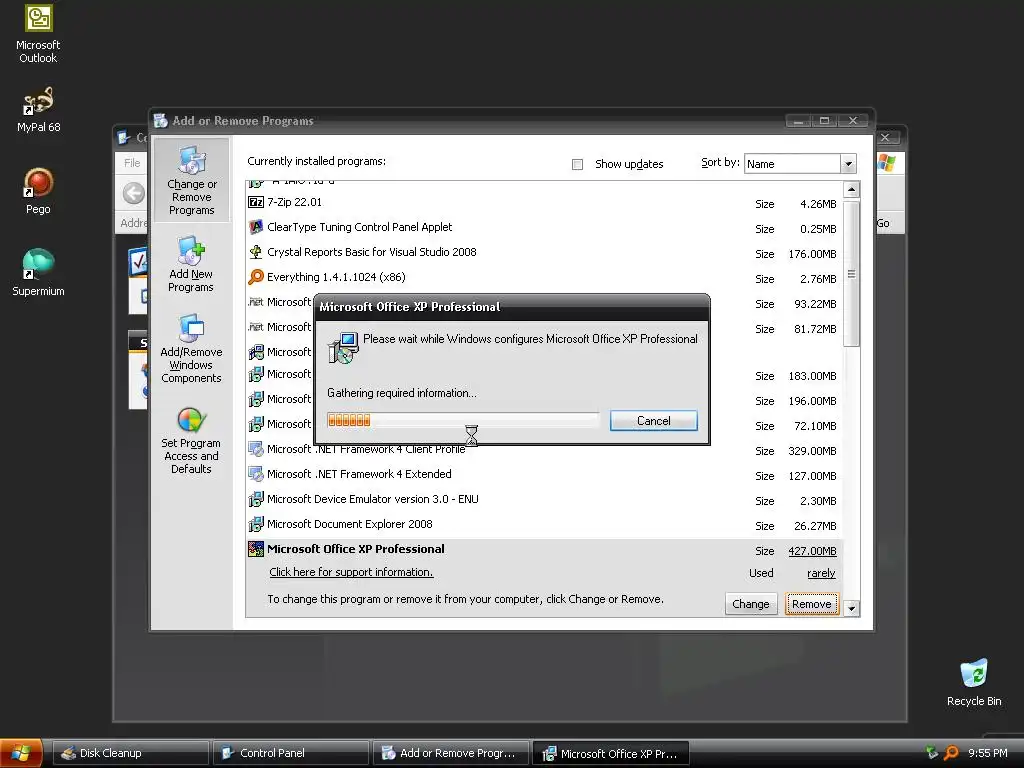Click Add or Remove Programs title bar icon

tap(161, 121)
